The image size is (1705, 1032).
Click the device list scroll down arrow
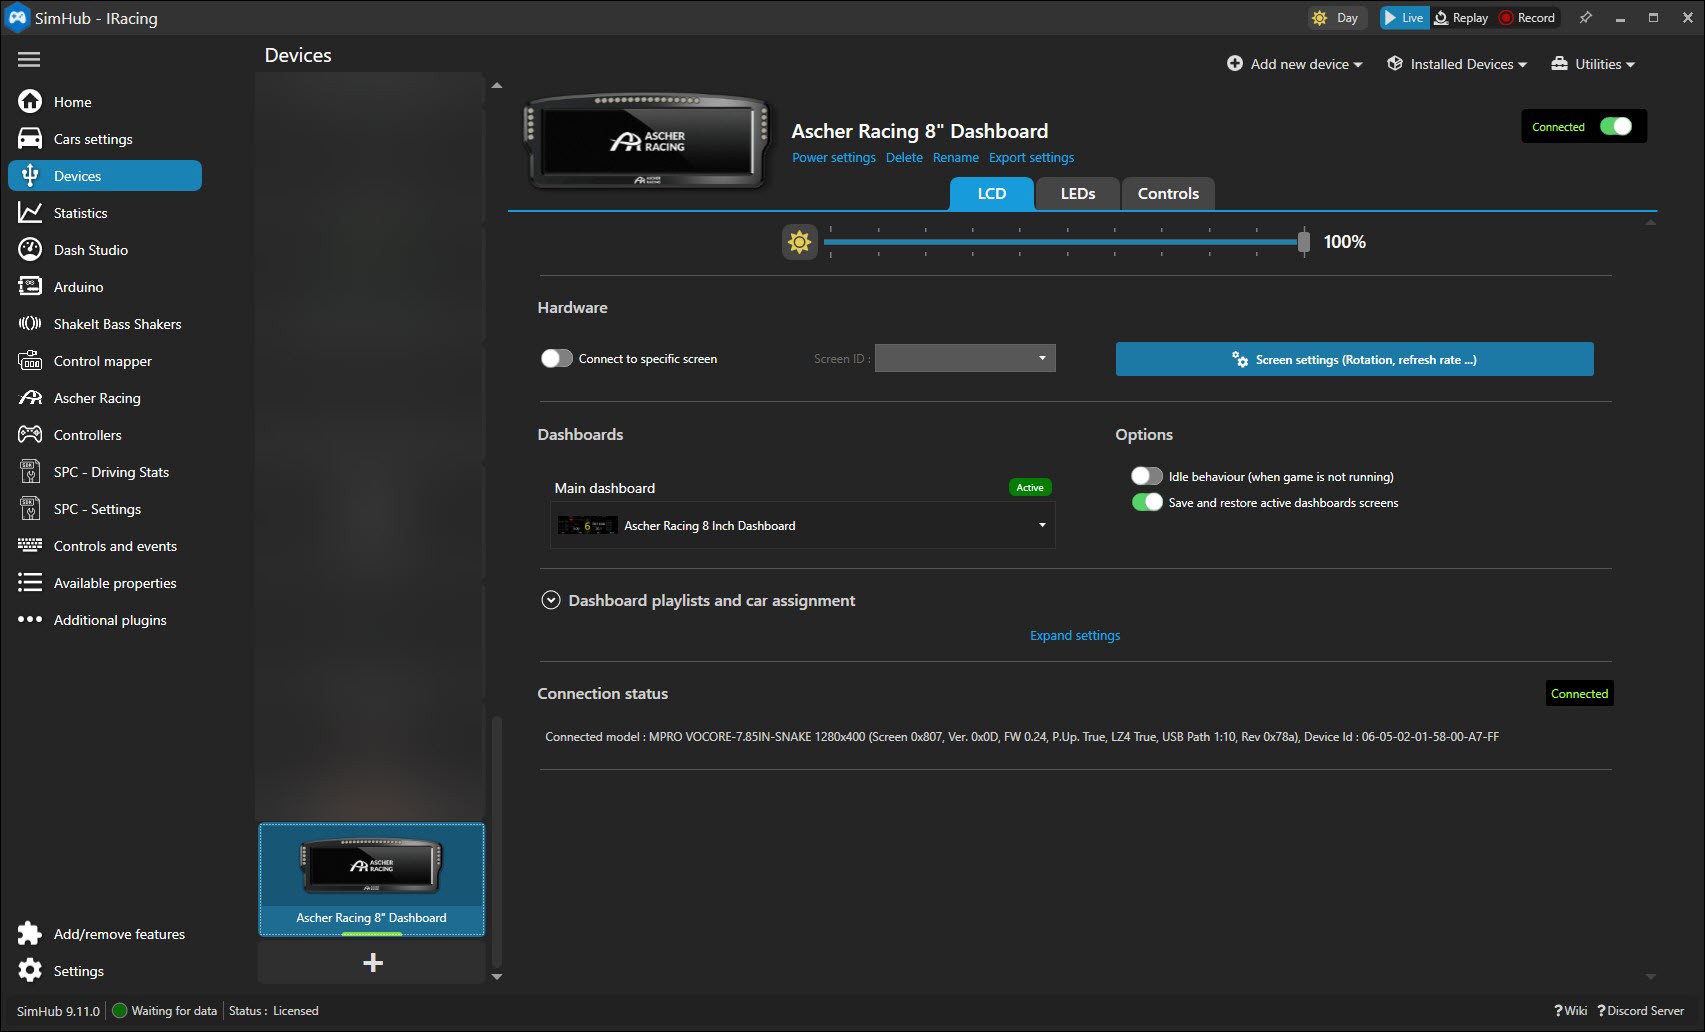(497, 977)
